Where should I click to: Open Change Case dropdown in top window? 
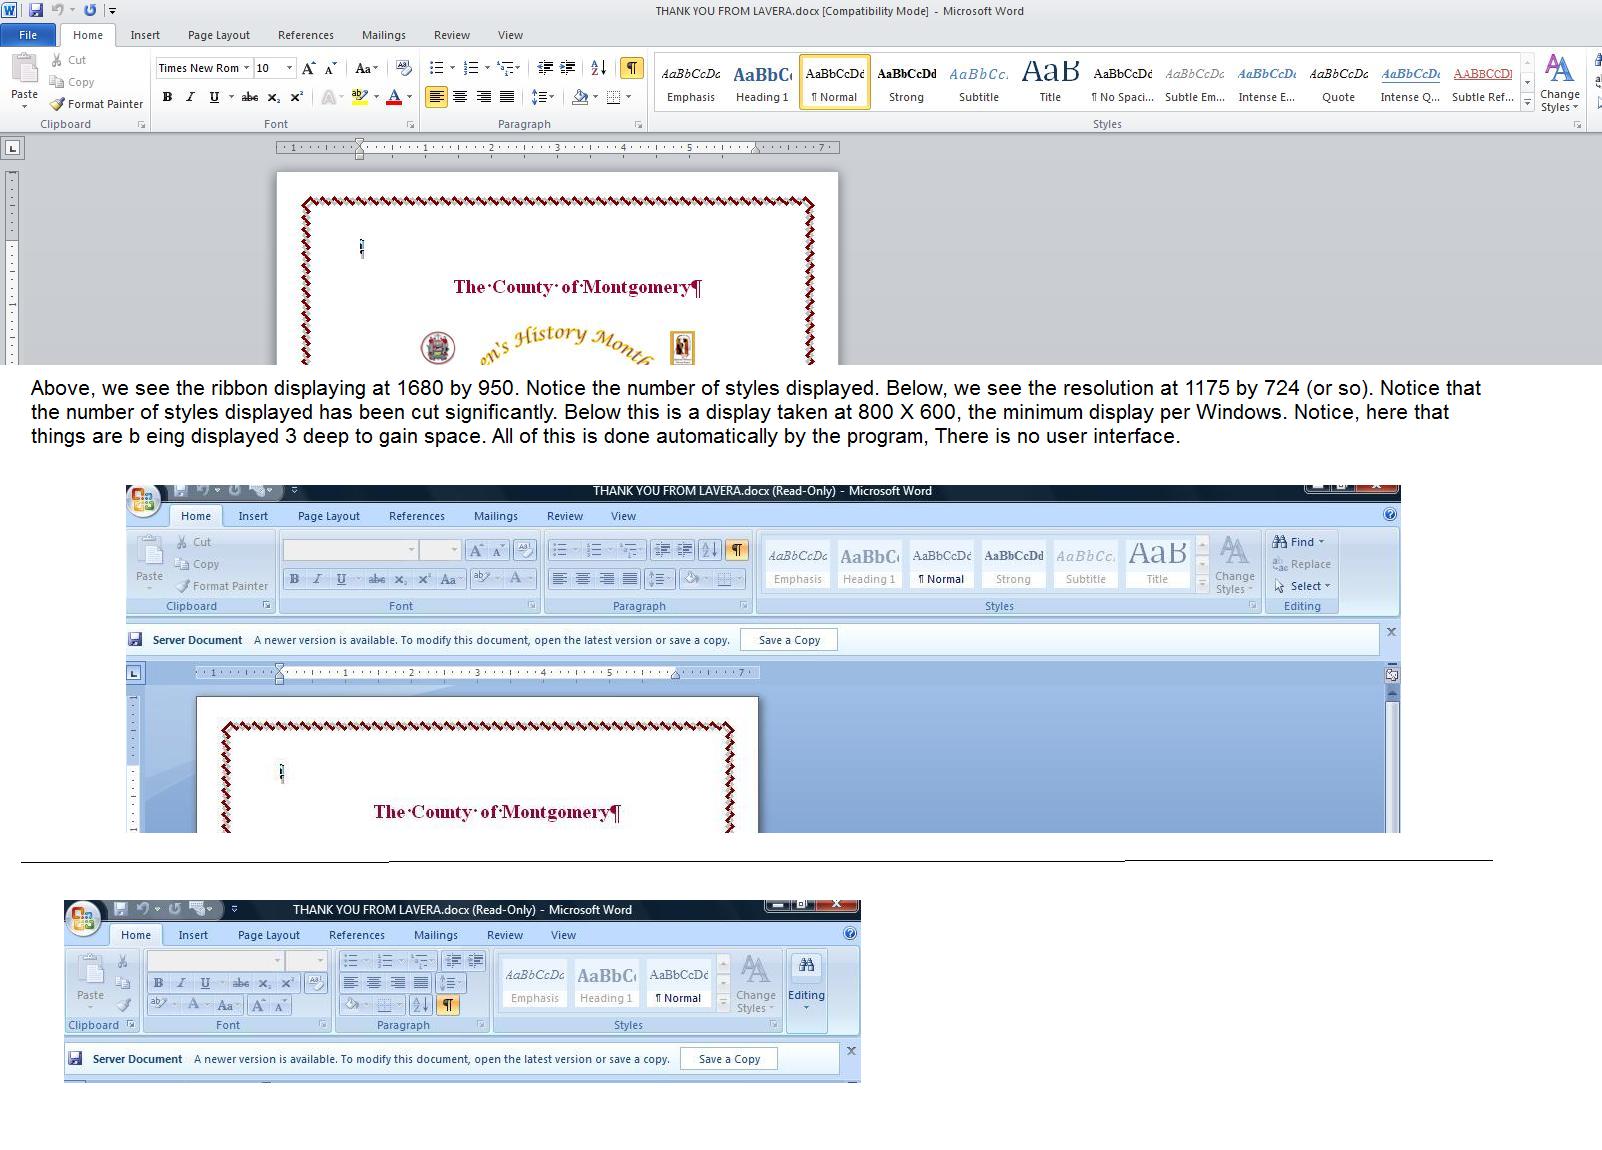[x=366, y=68]
